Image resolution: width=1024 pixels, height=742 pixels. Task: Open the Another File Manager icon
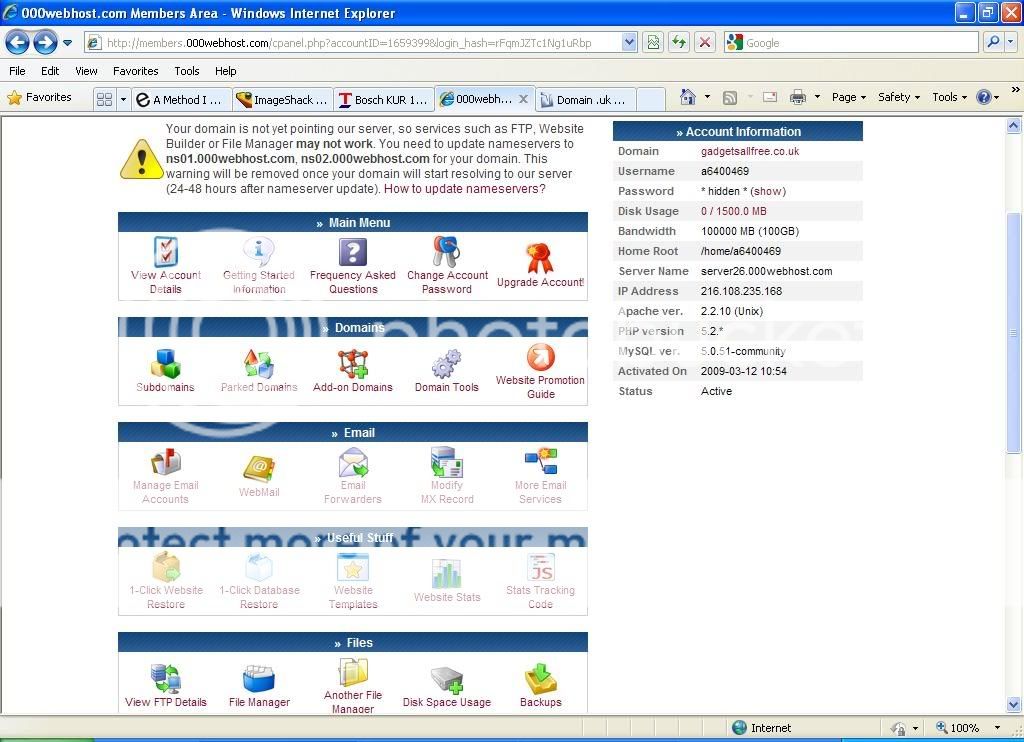click(x=353, y=672)
